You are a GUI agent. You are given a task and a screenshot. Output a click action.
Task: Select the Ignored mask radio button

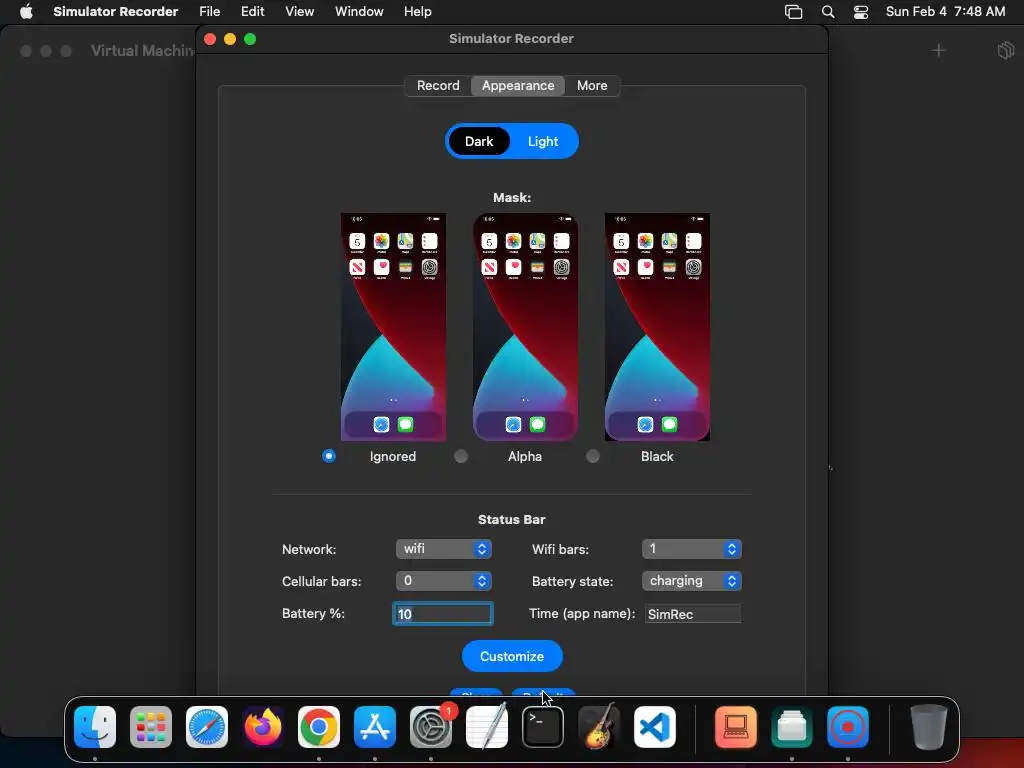click(x=328, y=456)
